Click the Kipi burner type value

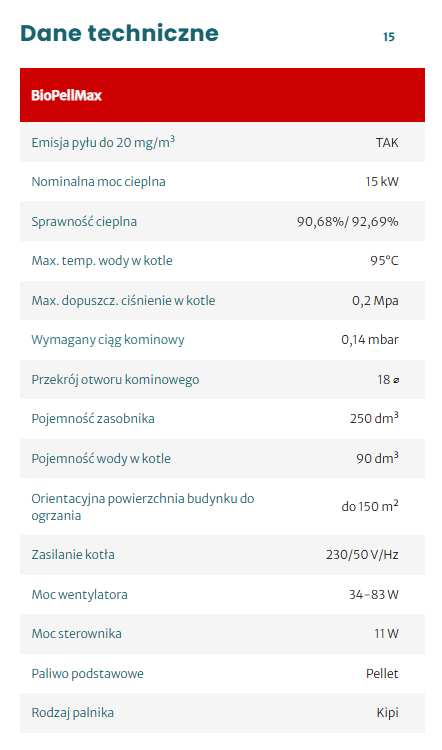pyautogui.click(x=387, y=713)
